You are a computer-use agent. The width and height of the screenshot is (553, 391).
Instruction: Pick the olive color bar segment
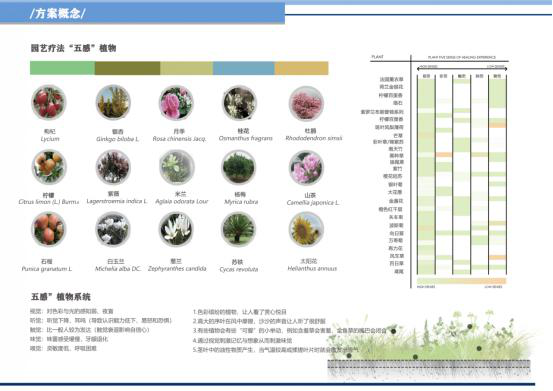point(127,68)
